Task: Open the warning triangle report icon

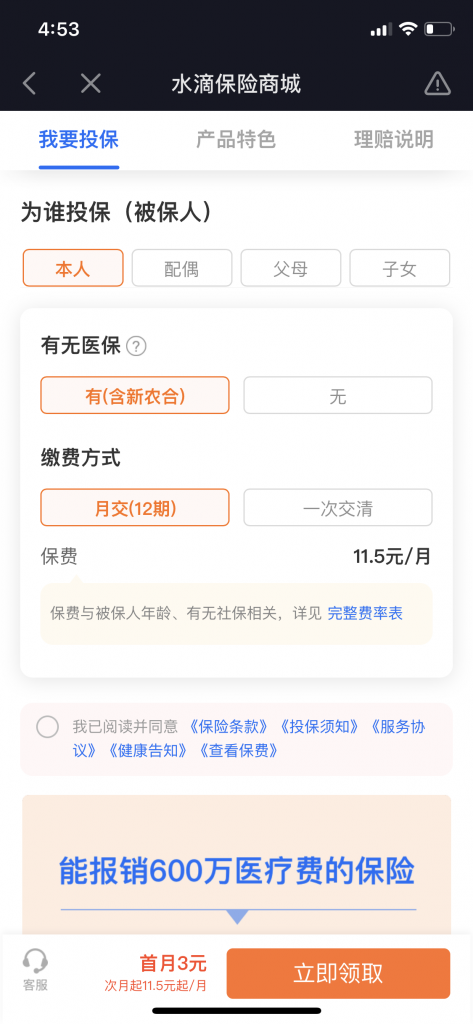Action: pos(437,84)
